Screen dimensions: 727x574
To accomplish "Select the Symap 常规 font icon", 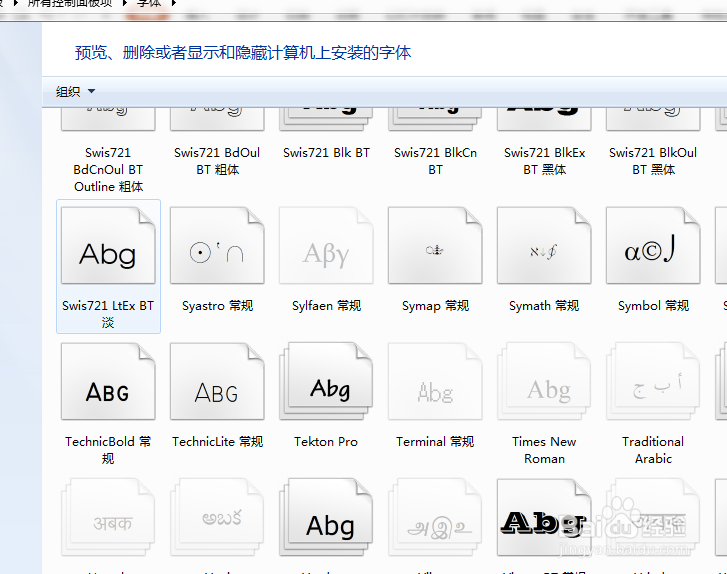I will coord(435,245).
